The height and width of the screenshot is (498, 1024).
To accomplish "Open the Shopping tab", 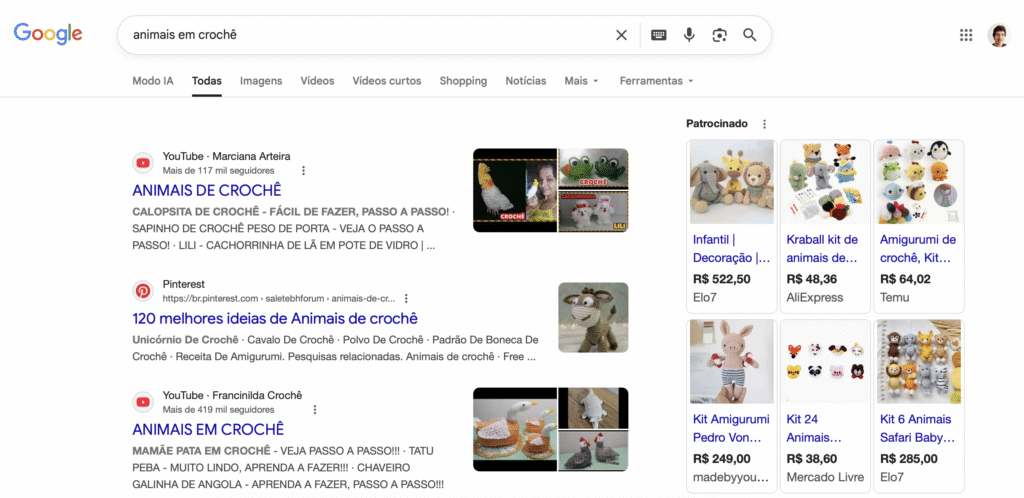I will tap(463, 81).
